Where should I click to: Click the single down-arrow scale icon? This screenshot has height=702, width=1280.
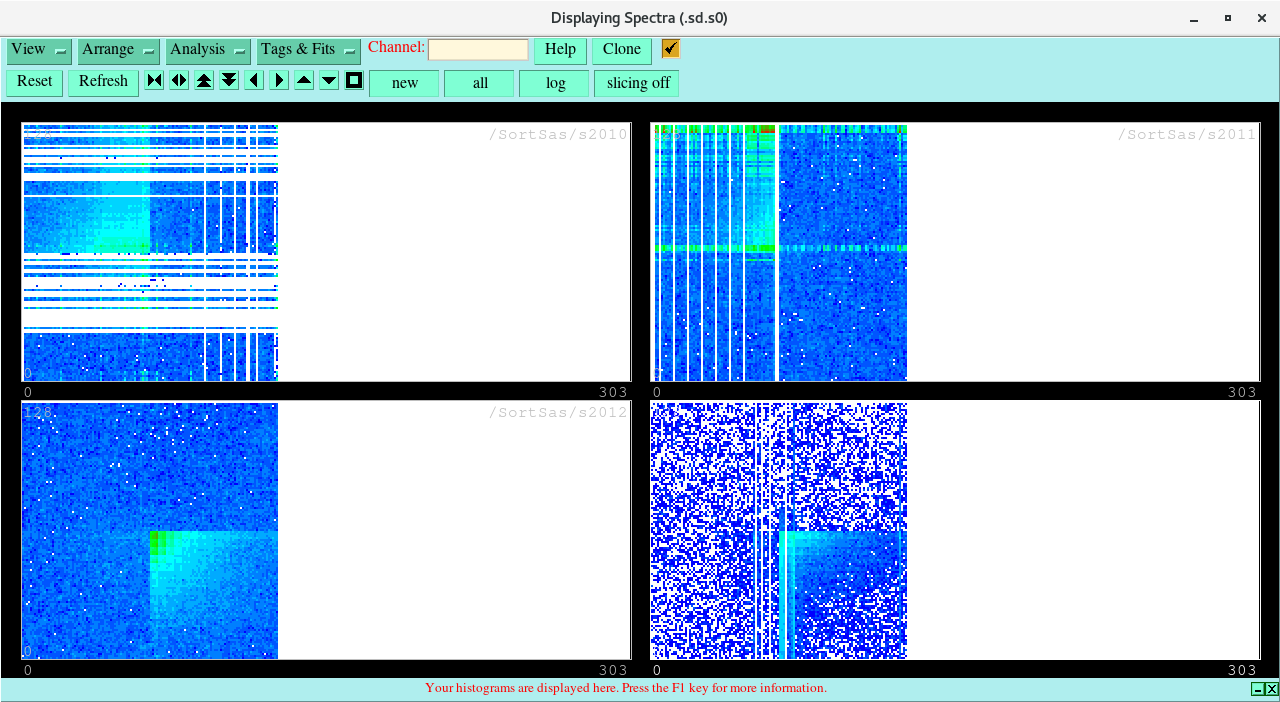tap(328, 80)
